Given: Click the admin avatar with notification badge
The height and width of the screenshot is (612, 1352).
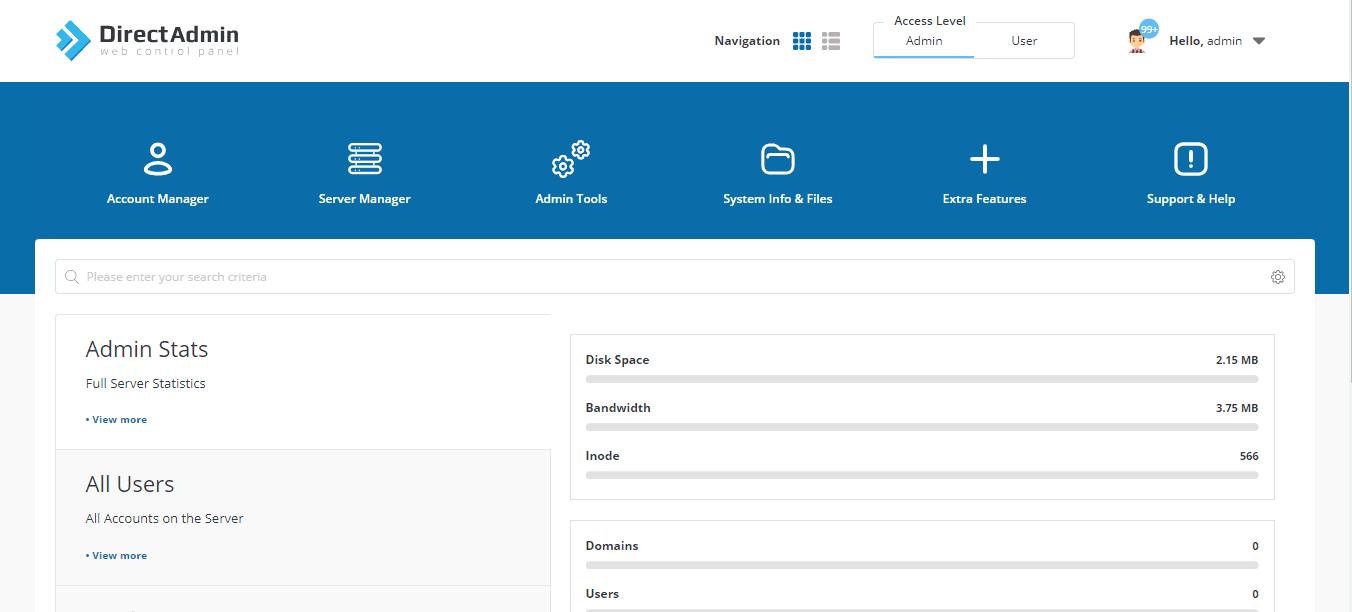Looking at the screenshot, I should (1139, 39).
